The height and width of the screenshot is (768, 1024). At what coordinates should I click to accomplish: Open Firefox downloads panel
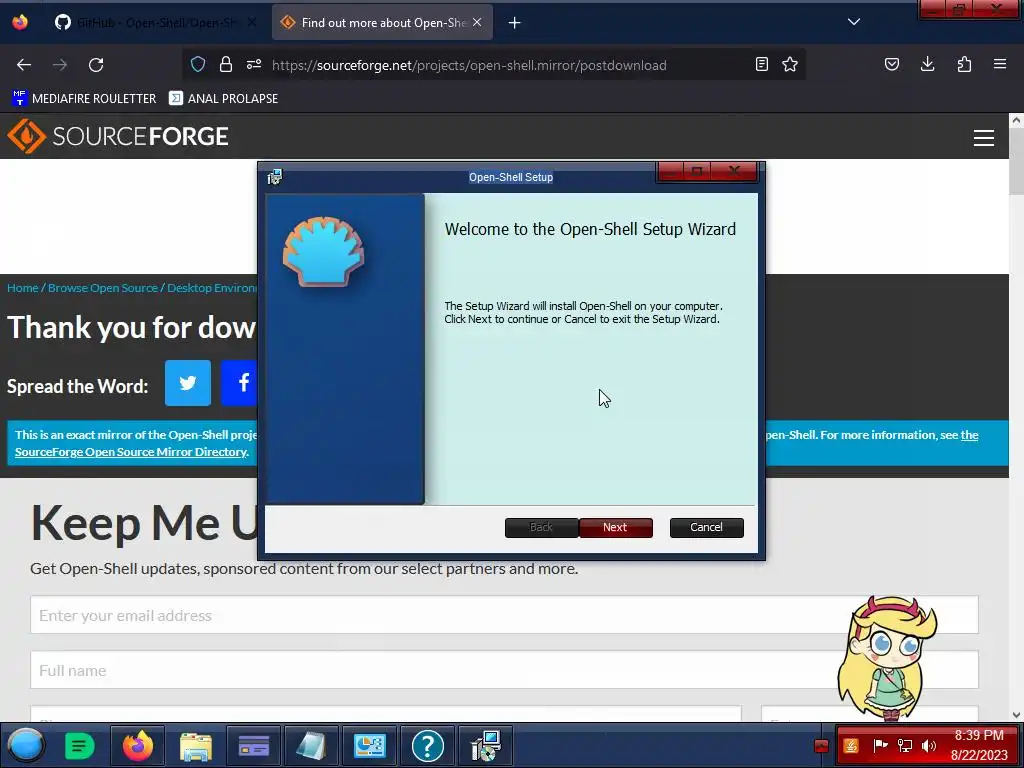pyautogui.click(x=927, y=65)
